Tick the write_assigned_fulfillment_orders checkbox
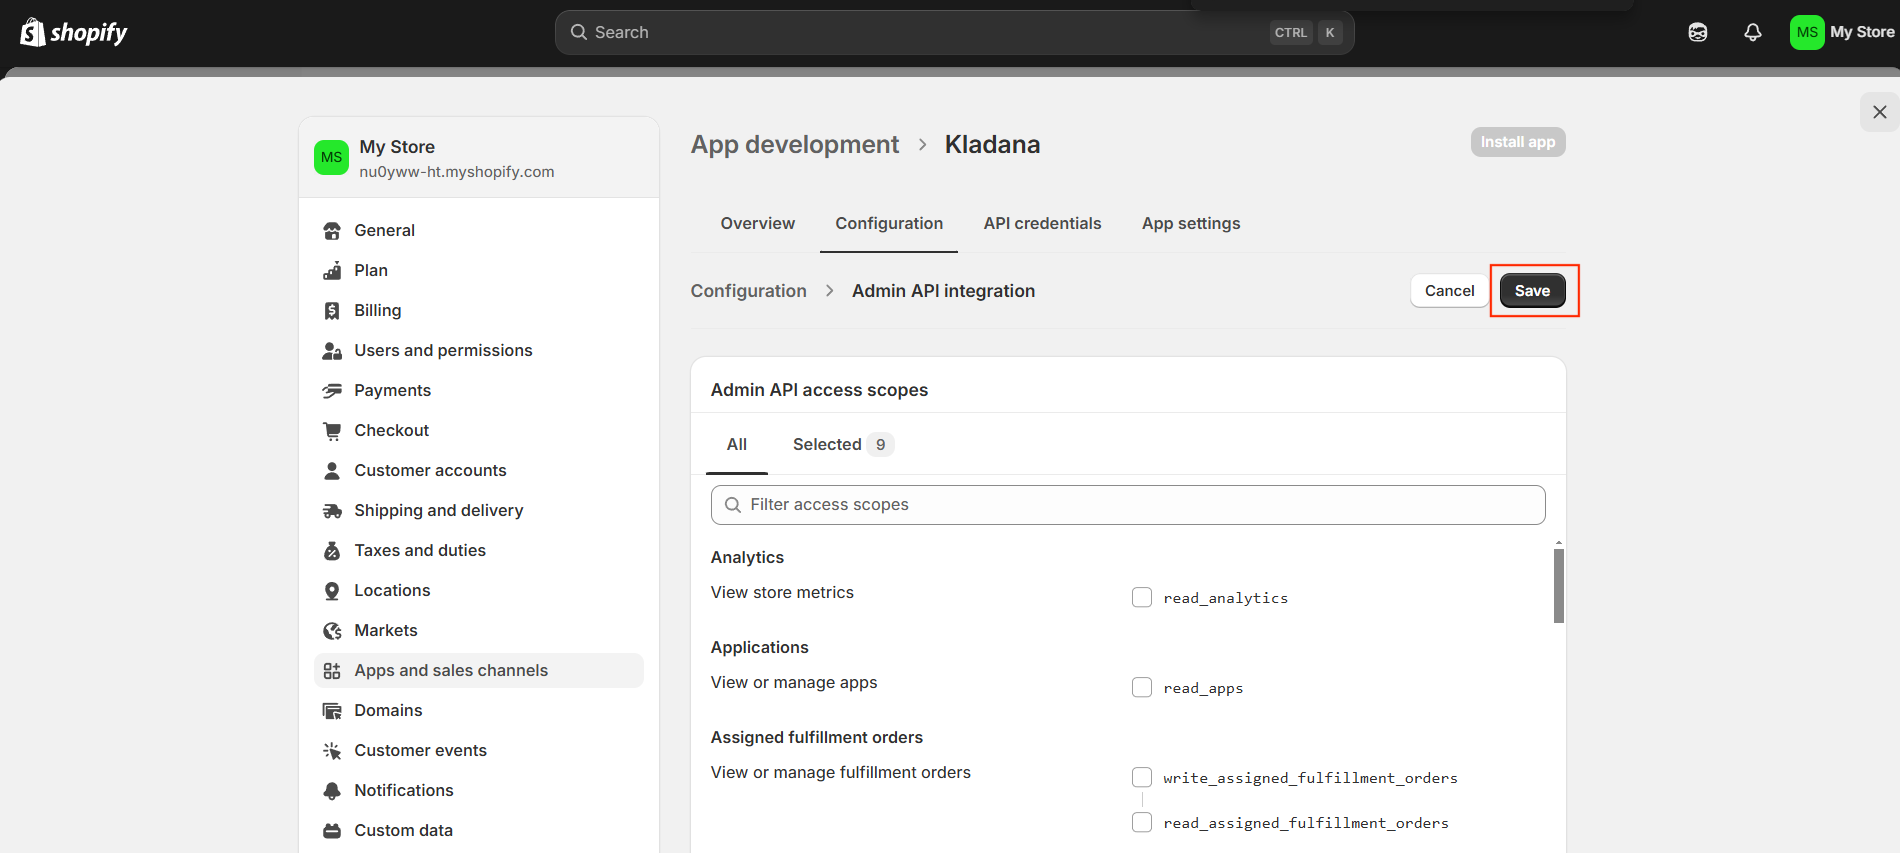1900x853 pixels. click(1142, 777)
